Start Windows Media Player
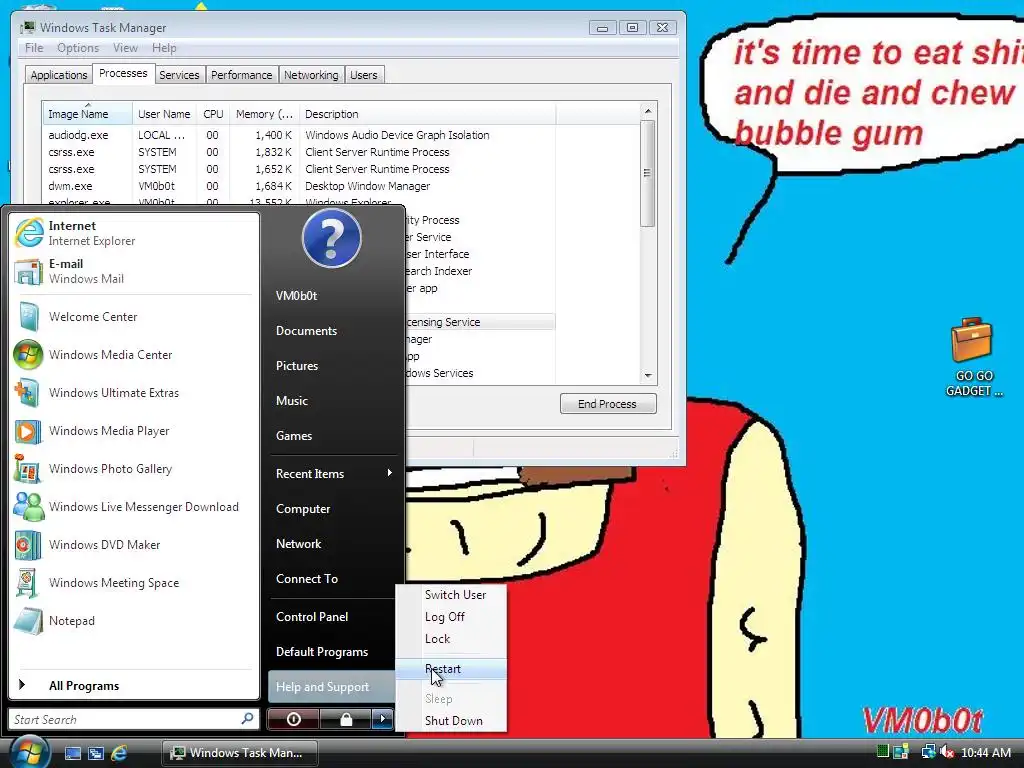 [134, 431]
